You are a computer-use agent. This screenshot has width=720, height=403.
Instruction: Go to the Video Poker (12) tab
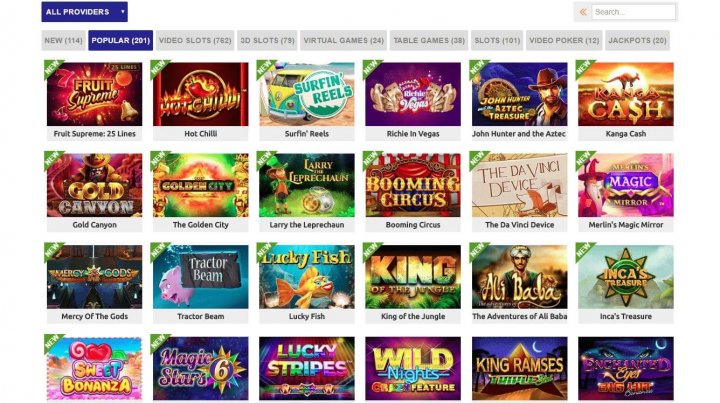564,40
